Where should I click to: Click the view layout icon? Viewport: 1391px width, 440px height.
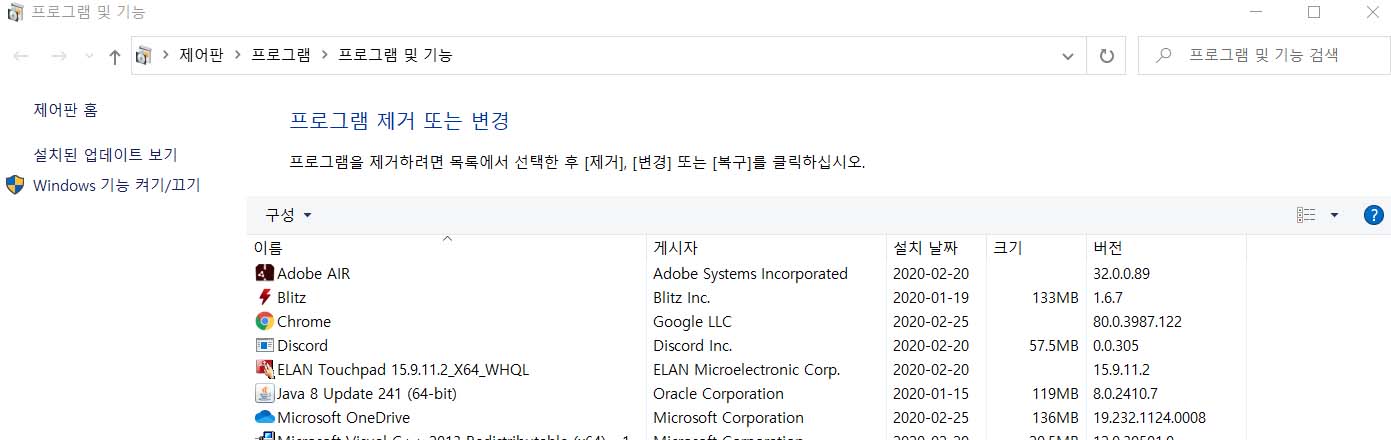[x=1306, y=215]
